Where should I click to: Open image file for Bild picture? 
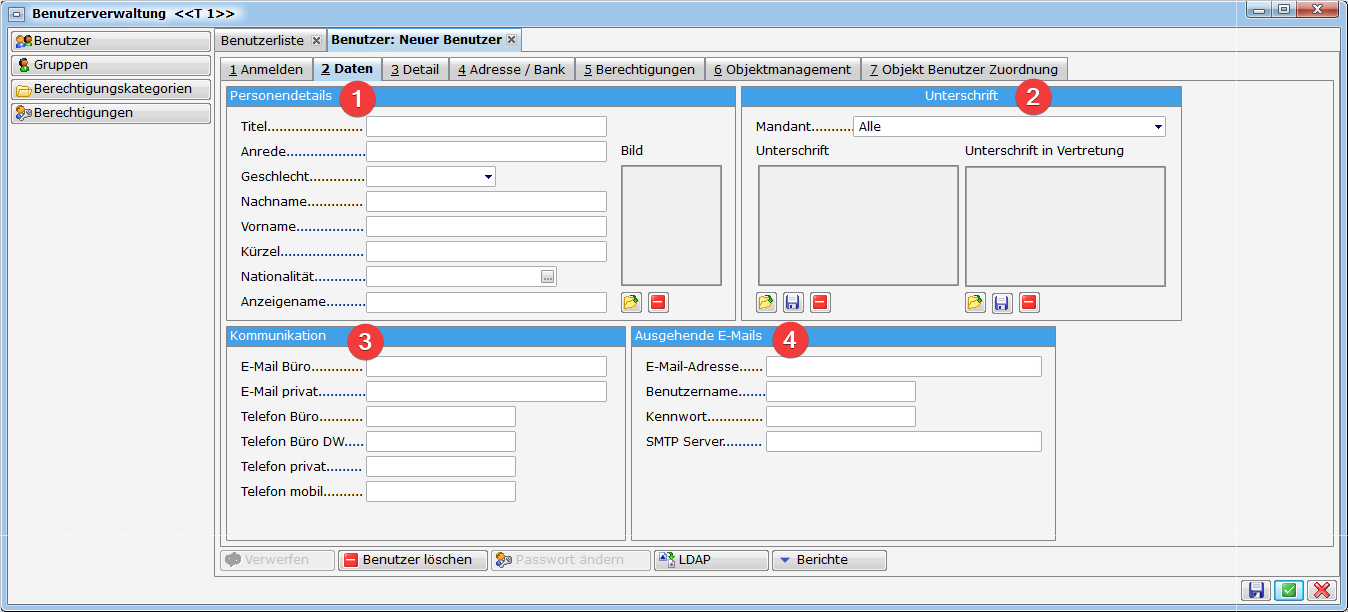click(x=631, y=302)
